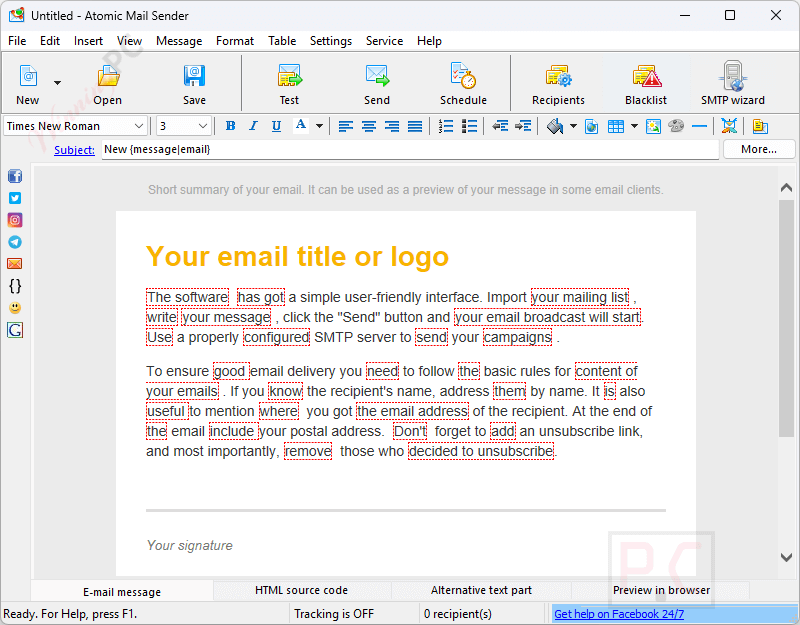This screenshot has width=800, height=625.
Task: Click the editor scrollbar down arrow
Action: point(786,557)
